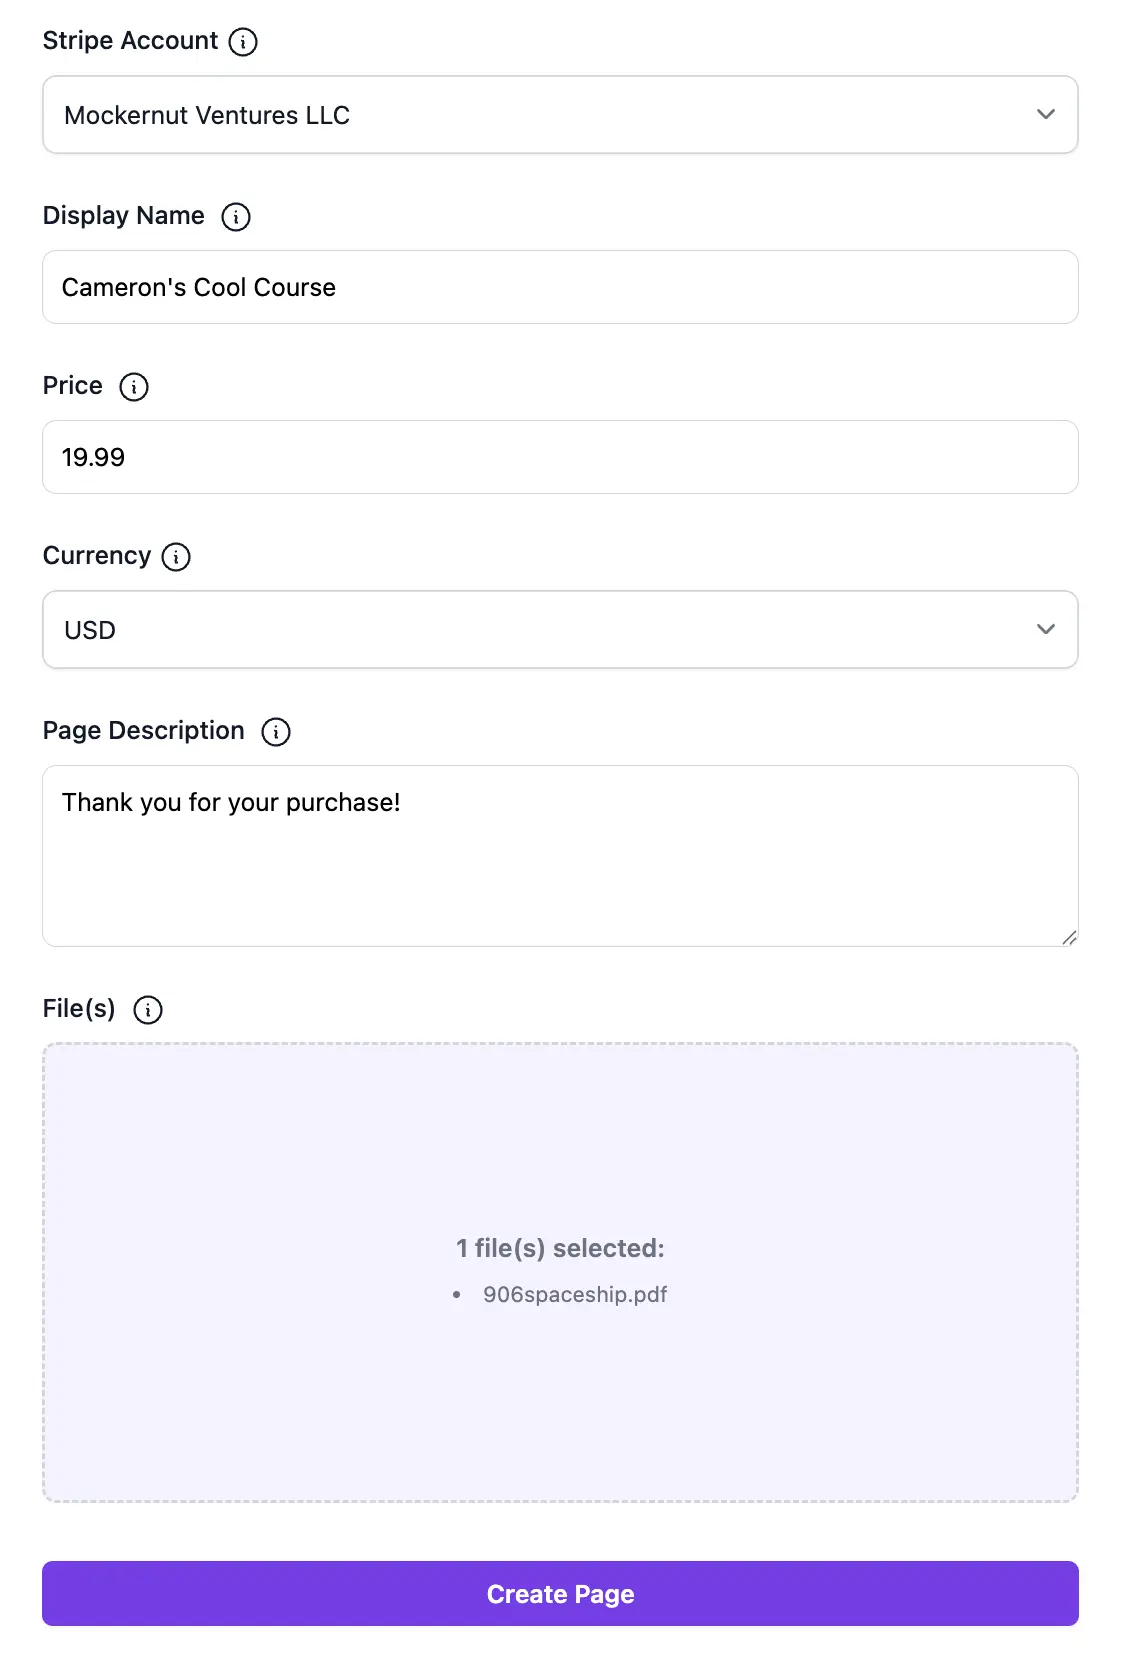Click the Display Name info icon

235,216
